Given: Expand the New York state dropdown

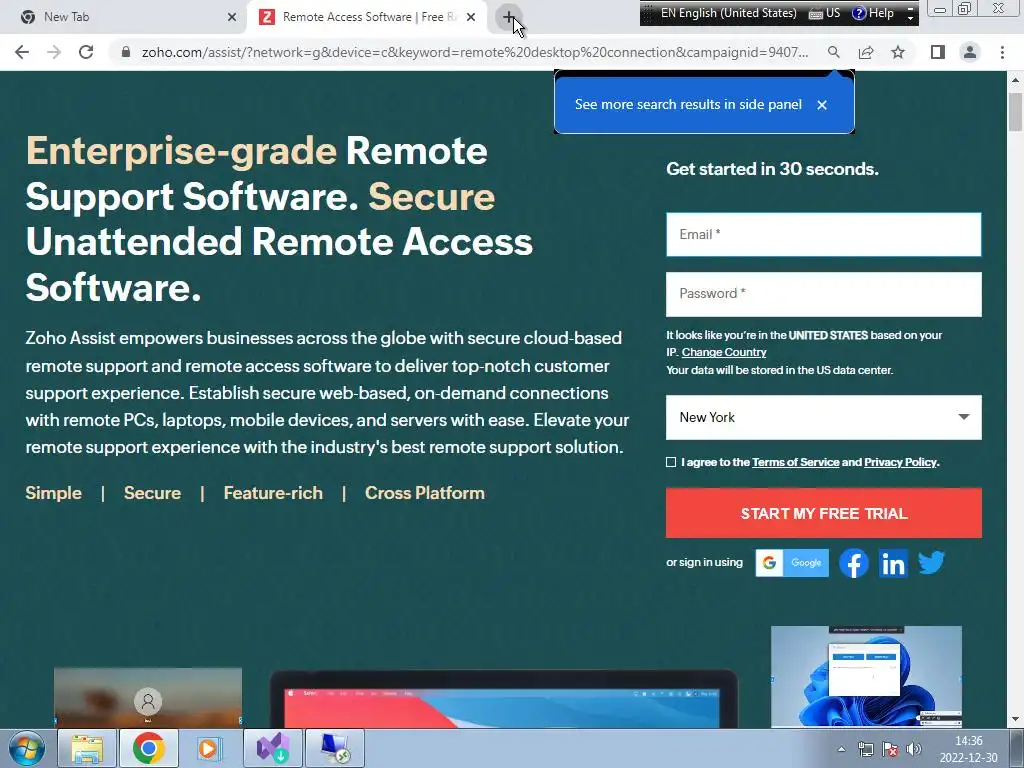Looking at the screenshot, I should click(x=824, y=417).
